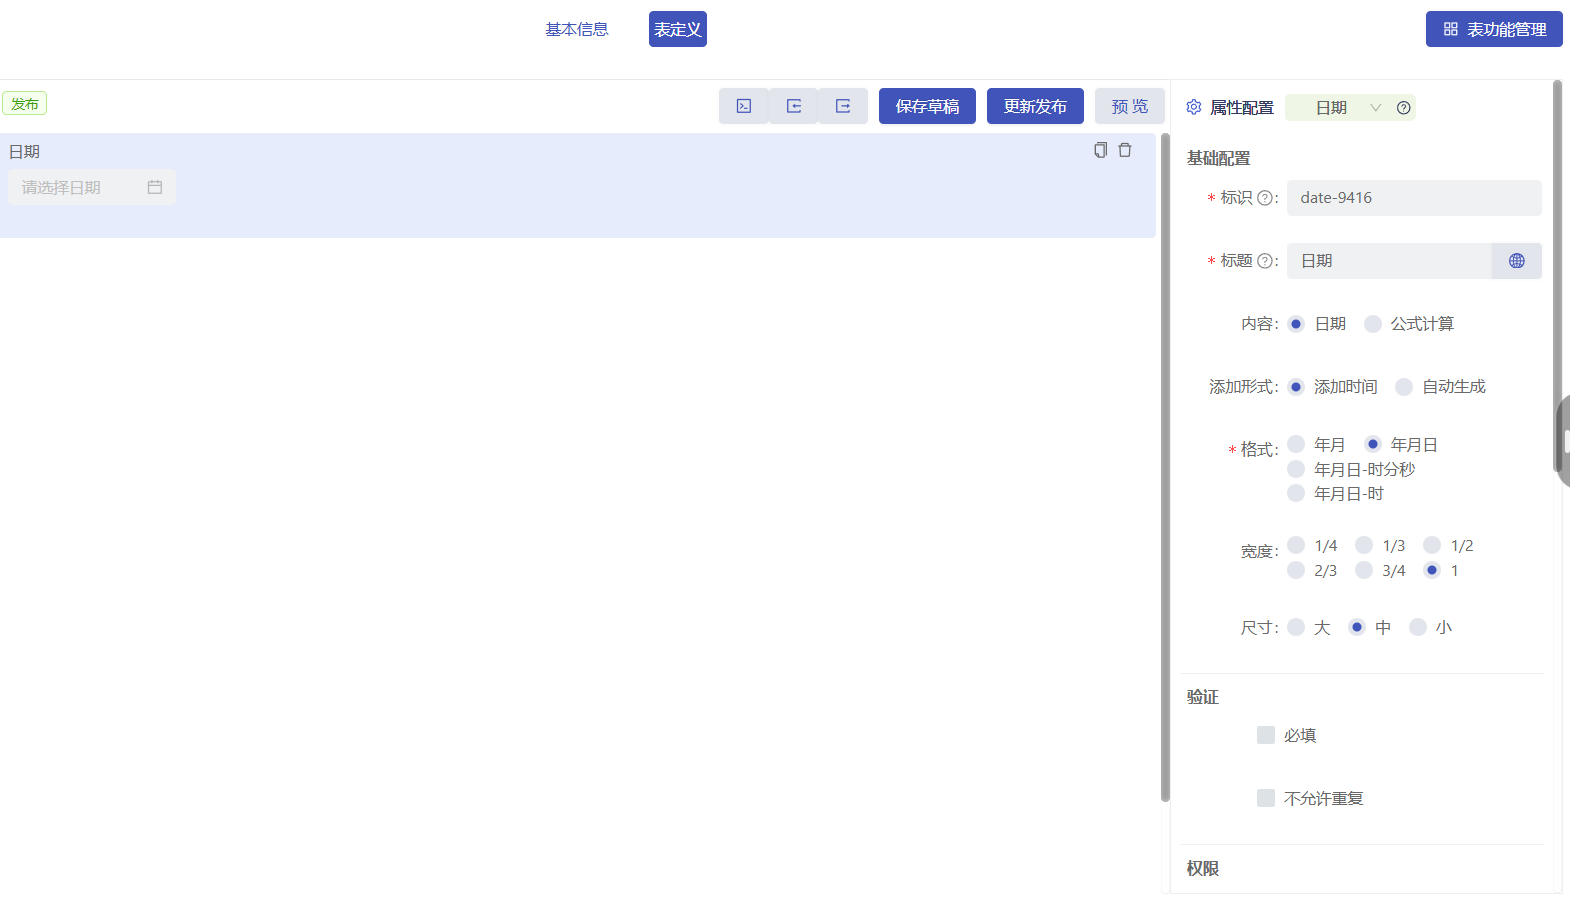Screen dimensions: 1570x902
Task: Choose 自动生成 radio option
Action: [1404, 387]
